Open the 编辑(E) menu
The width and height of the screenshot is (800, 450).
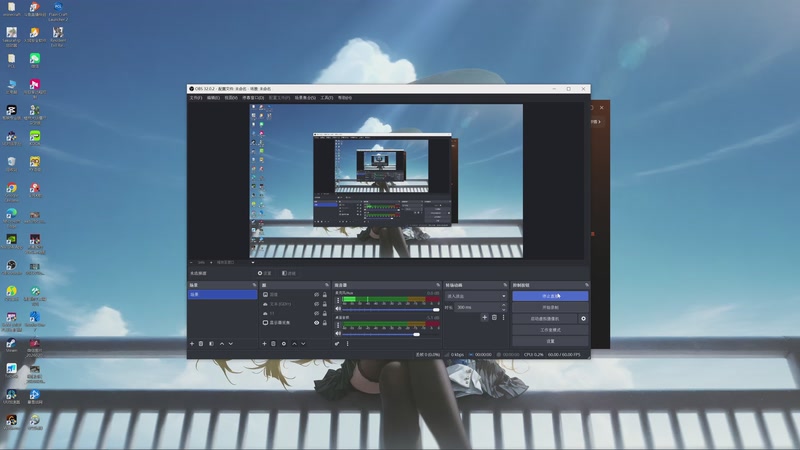point(213,97)
